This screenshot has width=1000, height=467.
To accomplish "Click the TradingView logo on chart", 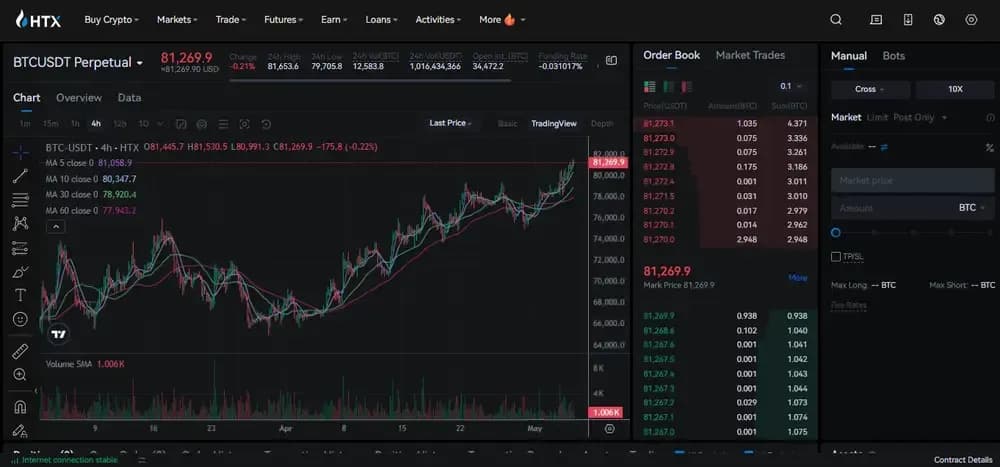I will pos(59,334).
